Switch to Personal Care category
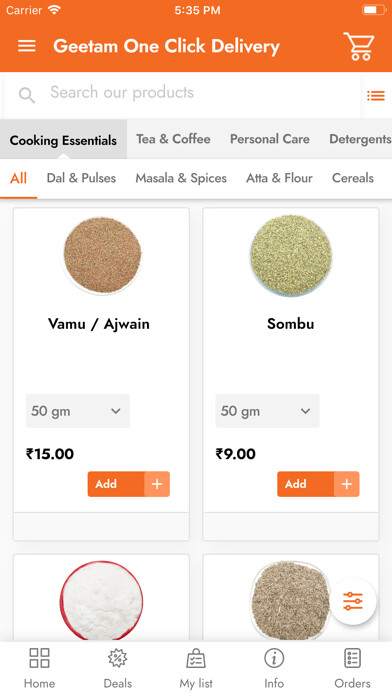 (x=269, y=139)
